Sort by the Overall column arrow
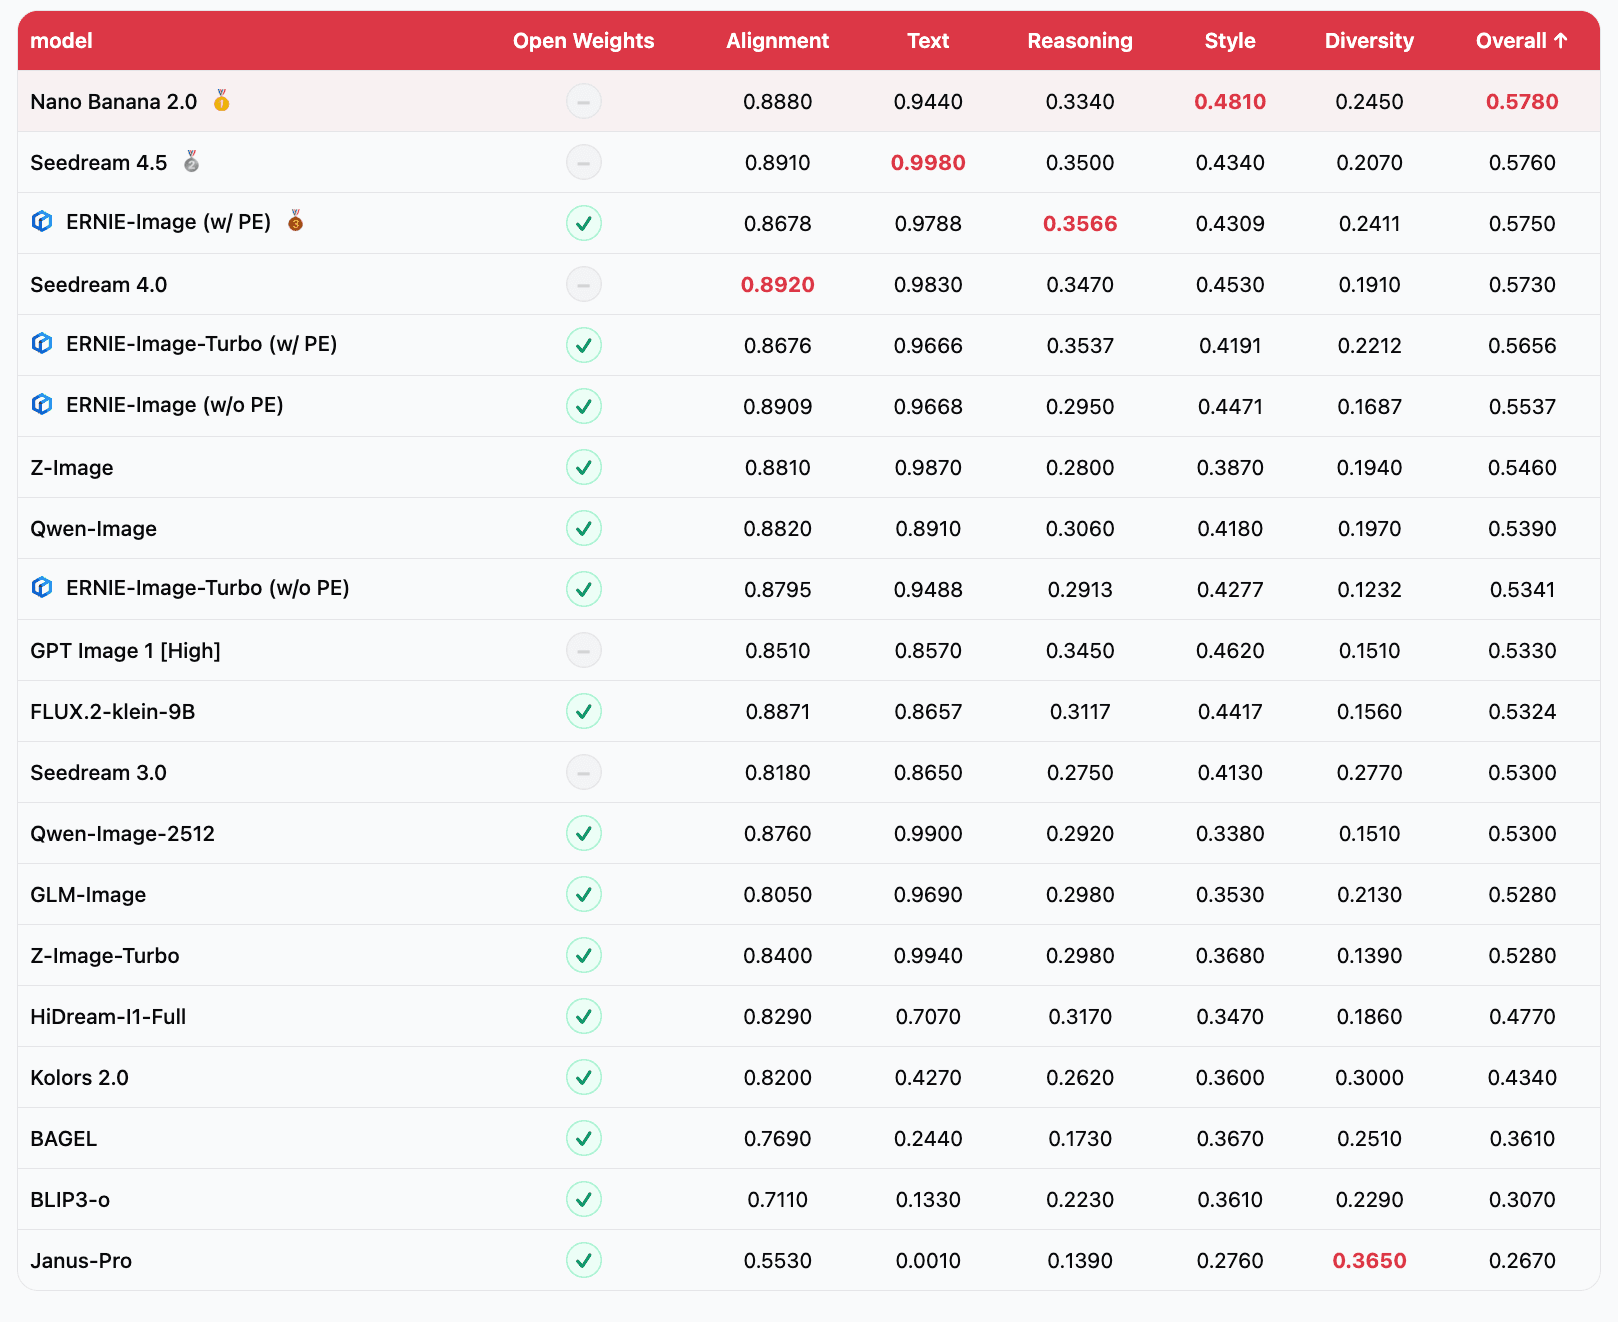Screen dimensions: 1618x1322 point(1561,41)
